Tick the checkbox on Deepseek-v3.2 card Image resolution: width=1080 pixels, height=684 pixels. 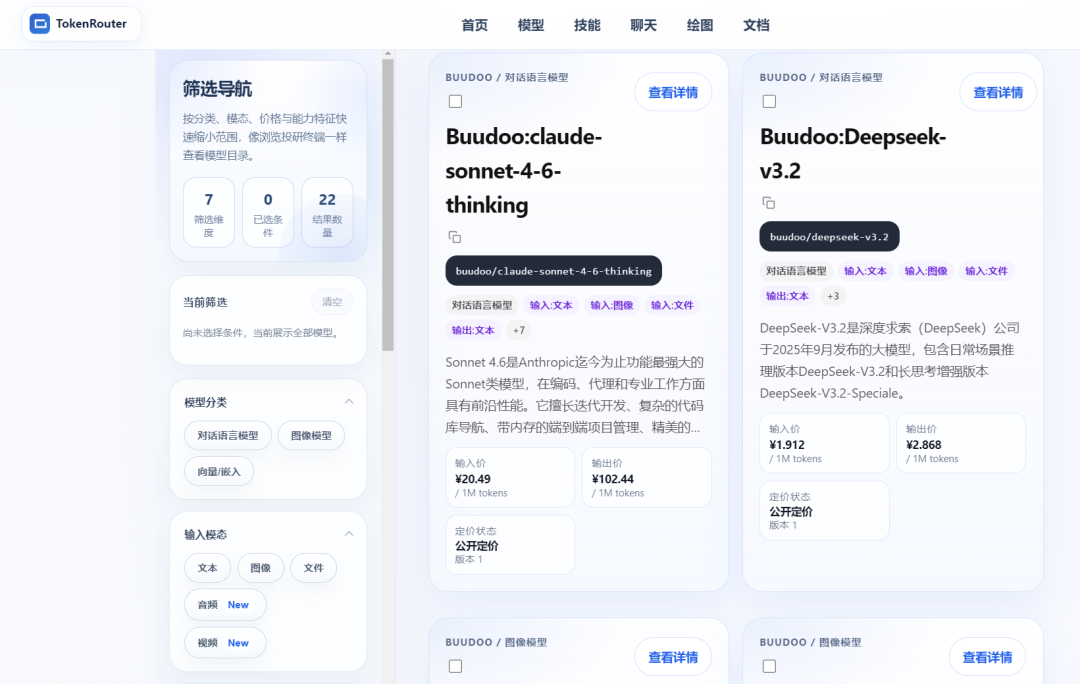point(769,101)
